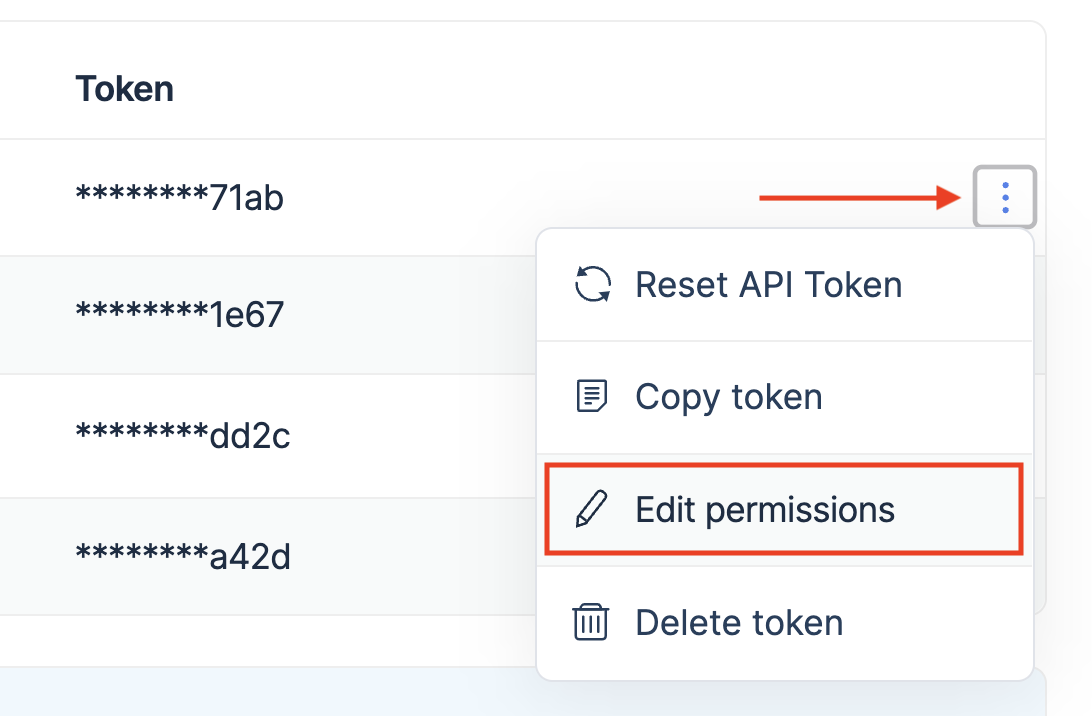Image resolution: width=1092 pixels, height=716 pixels.
Task: Select the Reset API Token label
Action: pyautogui.click(x=768, y=285)
